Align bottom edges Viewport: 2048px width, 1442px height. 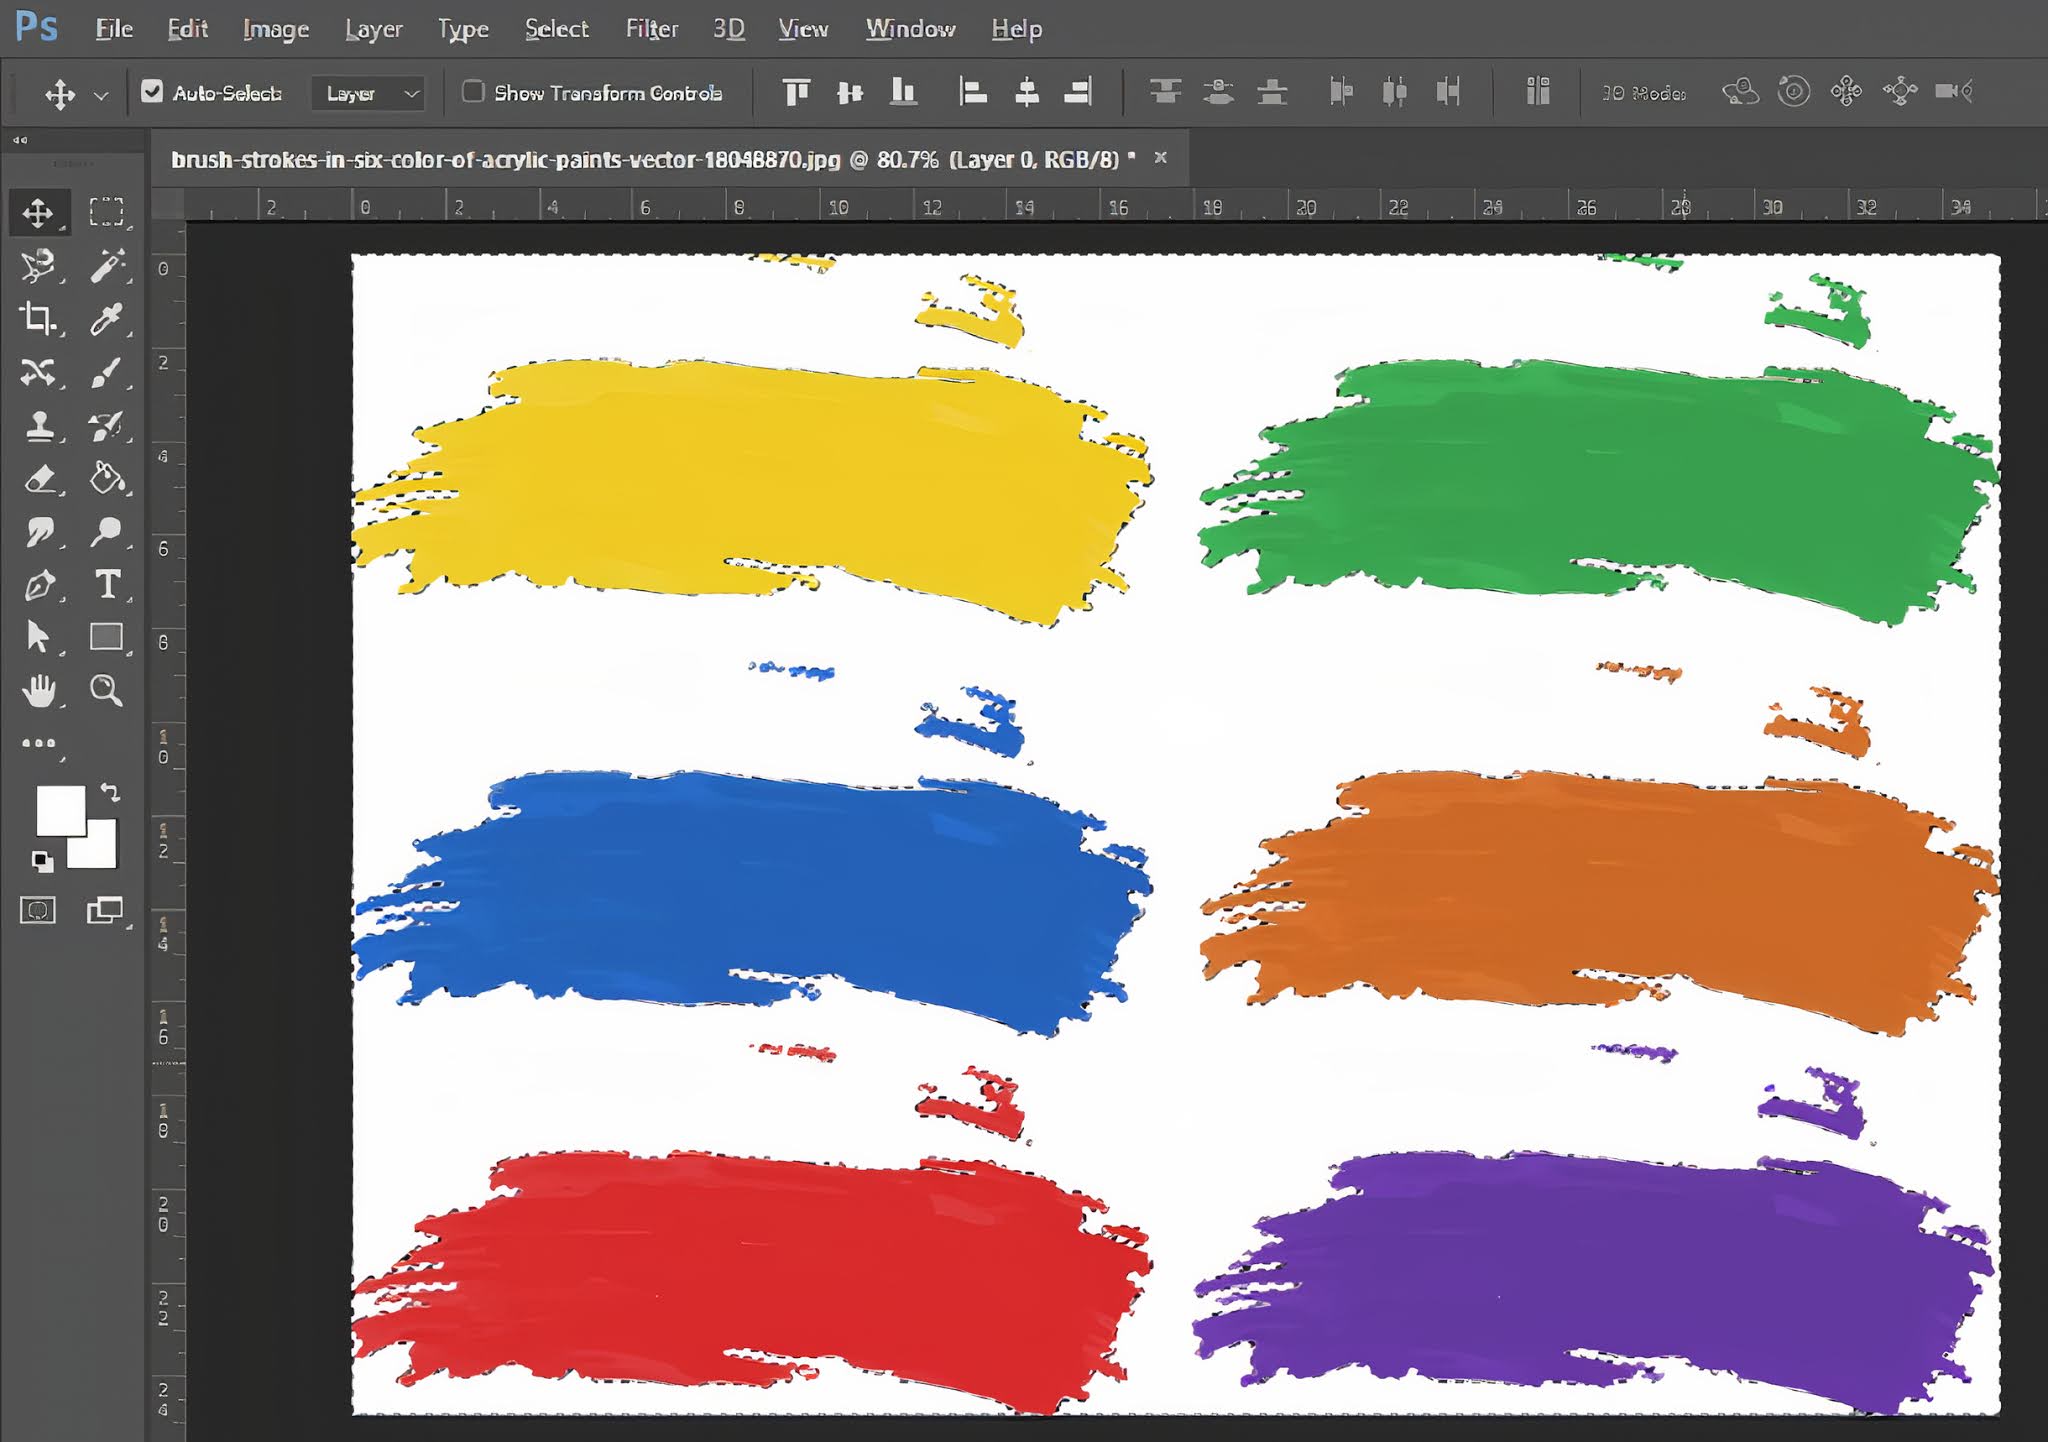pyautogui.click(x=903, y=92)
